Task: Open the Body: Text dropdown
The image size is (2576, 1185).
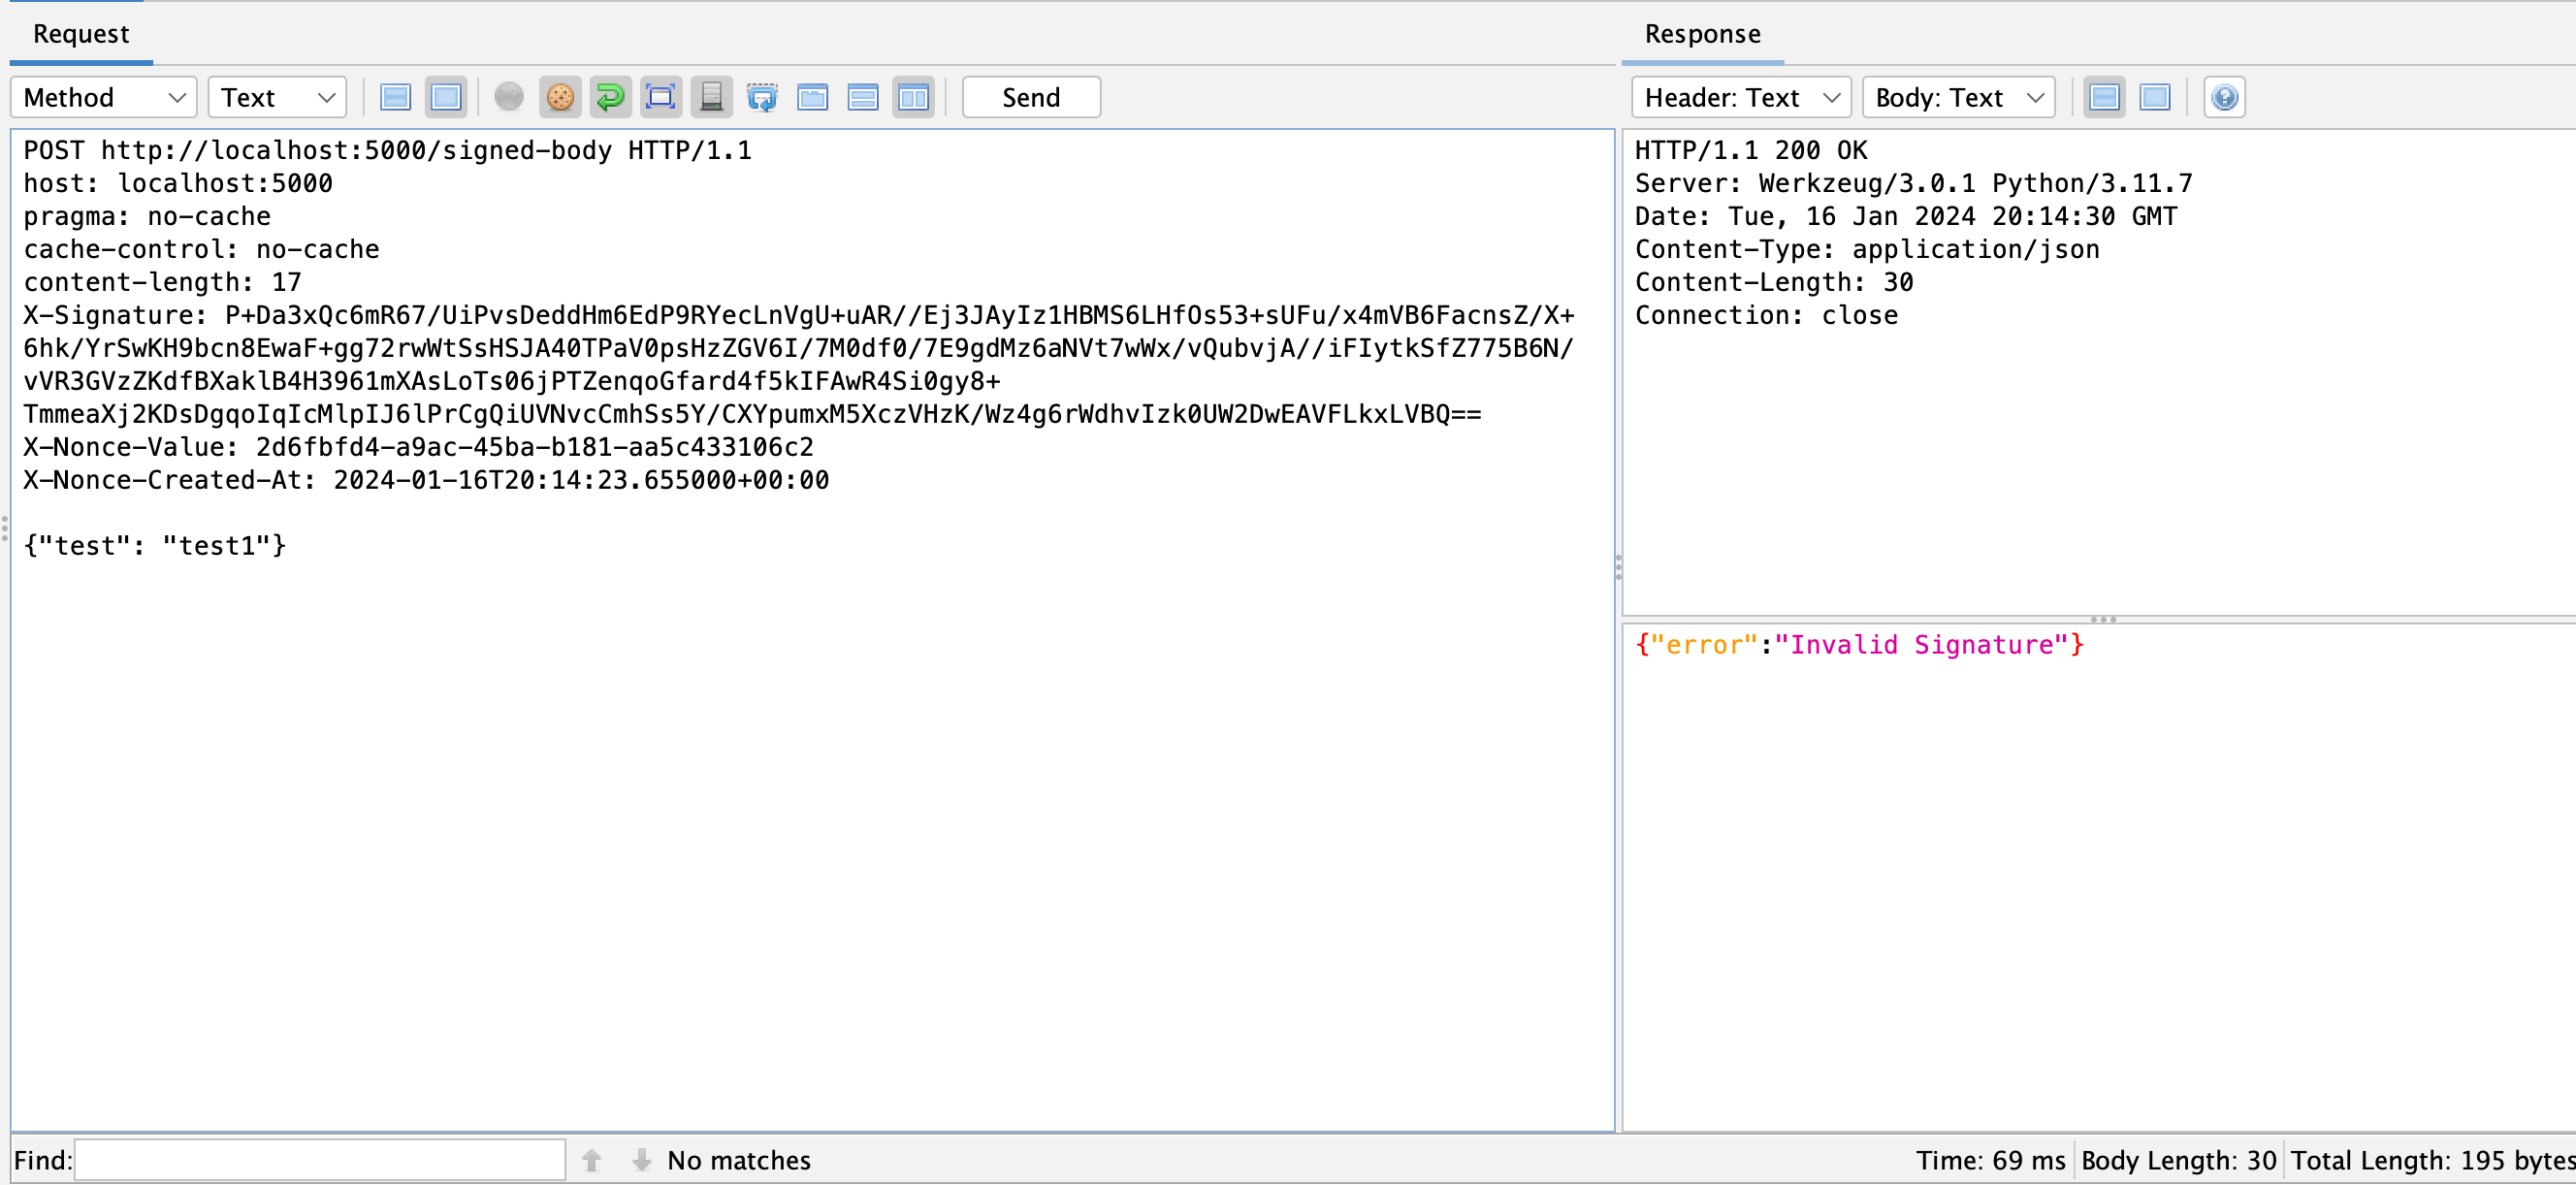Action: point(1957,97)
